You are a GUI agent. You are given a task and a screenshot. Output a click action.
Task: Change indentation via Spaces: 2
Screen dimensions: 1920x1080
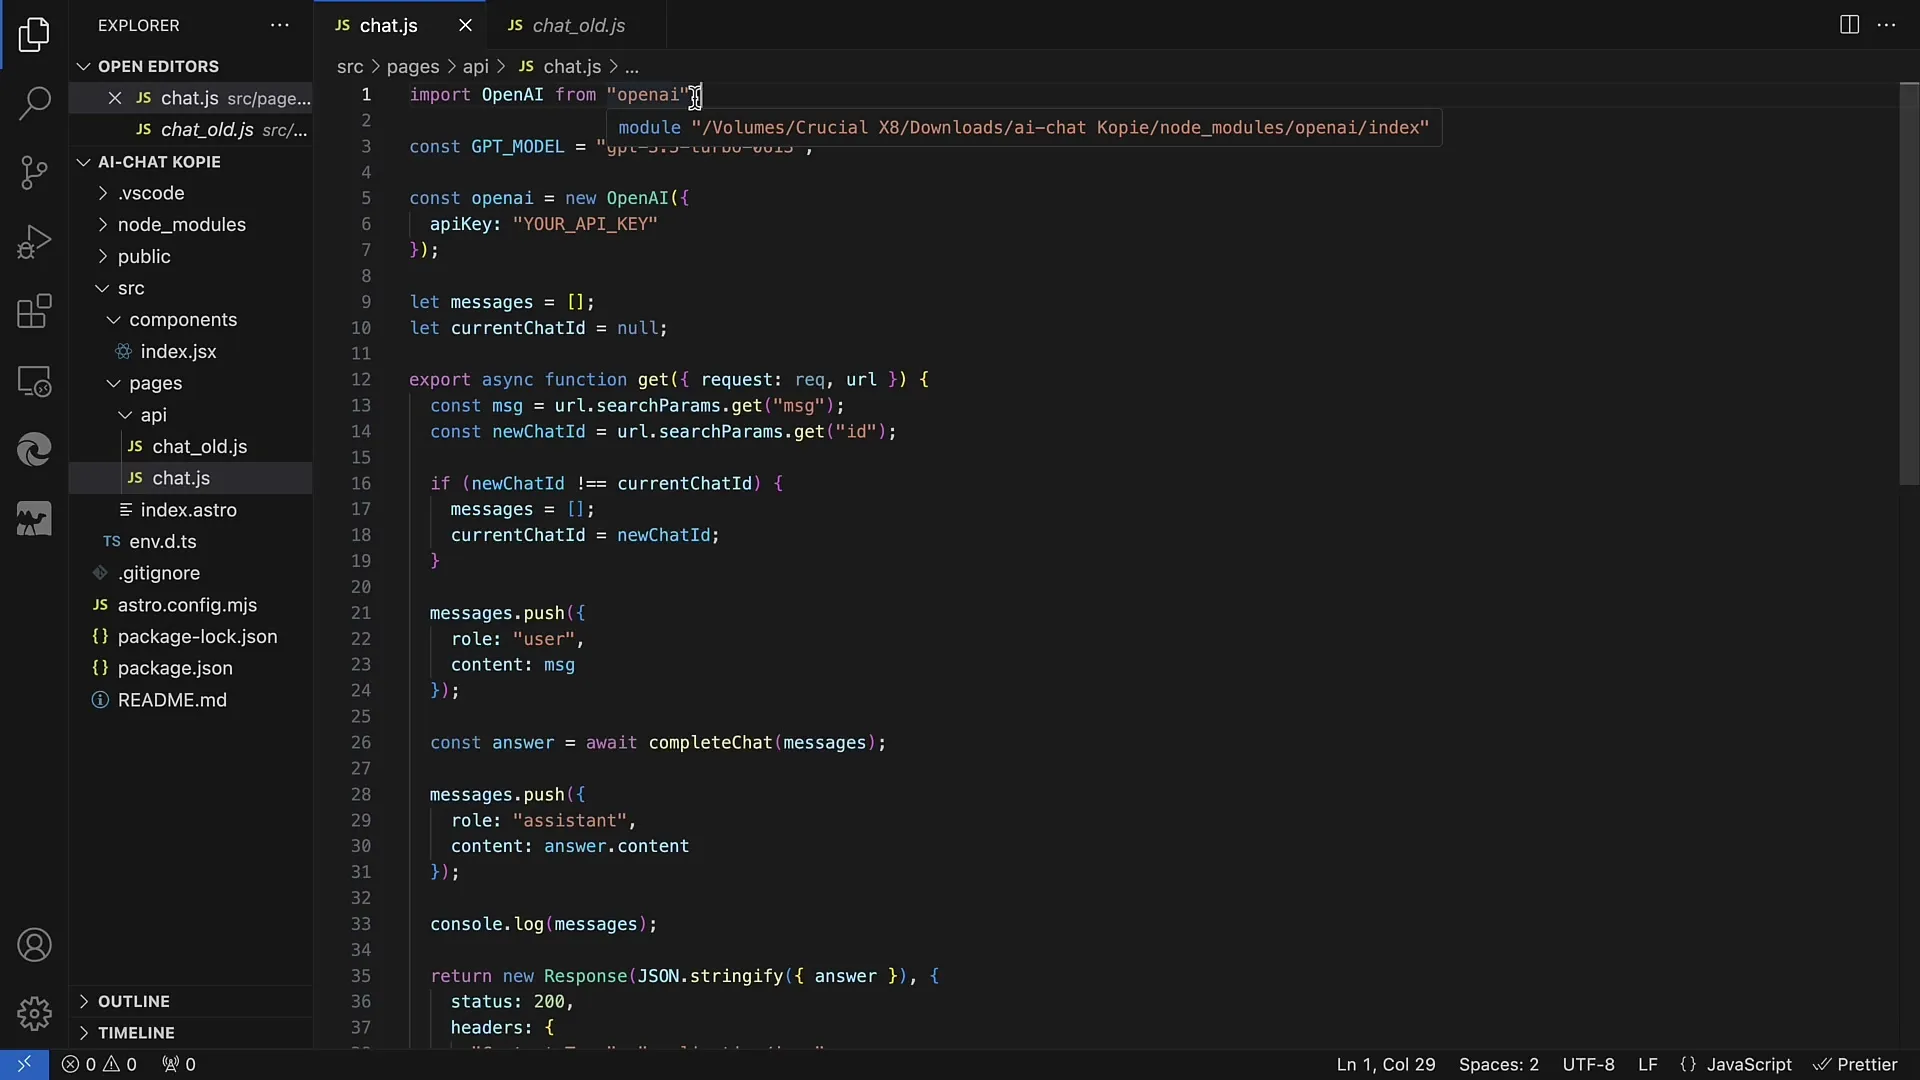[1498, 1064]
